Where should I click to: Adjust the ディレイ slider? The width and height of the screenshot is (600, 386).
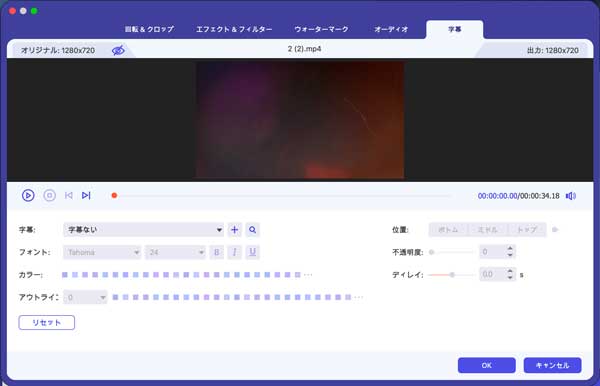452,275
